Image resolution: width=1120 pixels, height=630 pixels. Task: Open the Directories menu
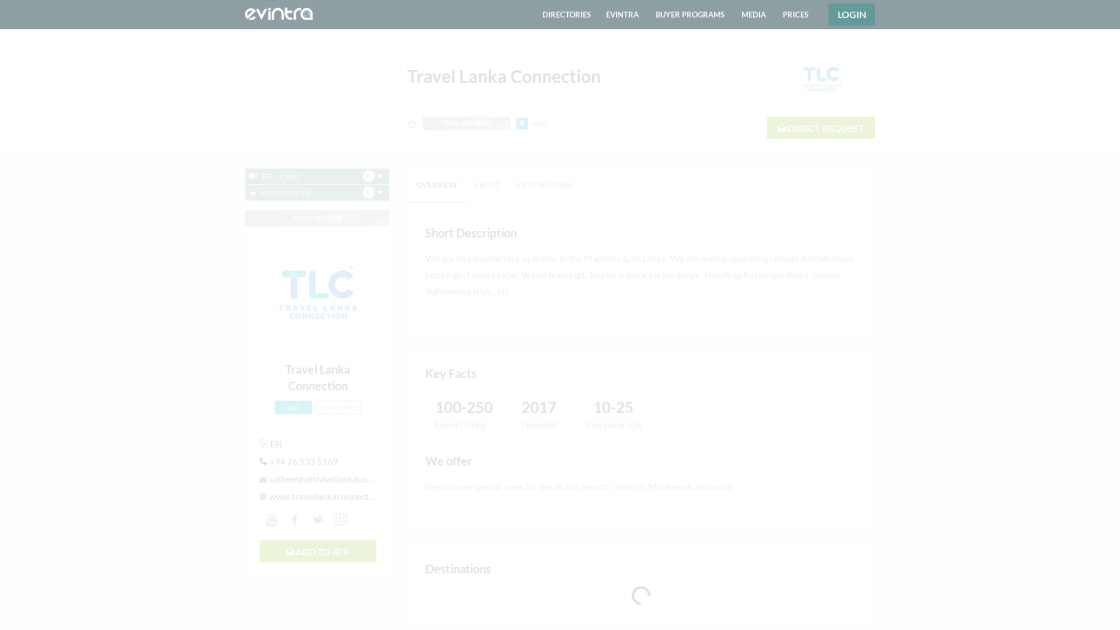[566, 15]
